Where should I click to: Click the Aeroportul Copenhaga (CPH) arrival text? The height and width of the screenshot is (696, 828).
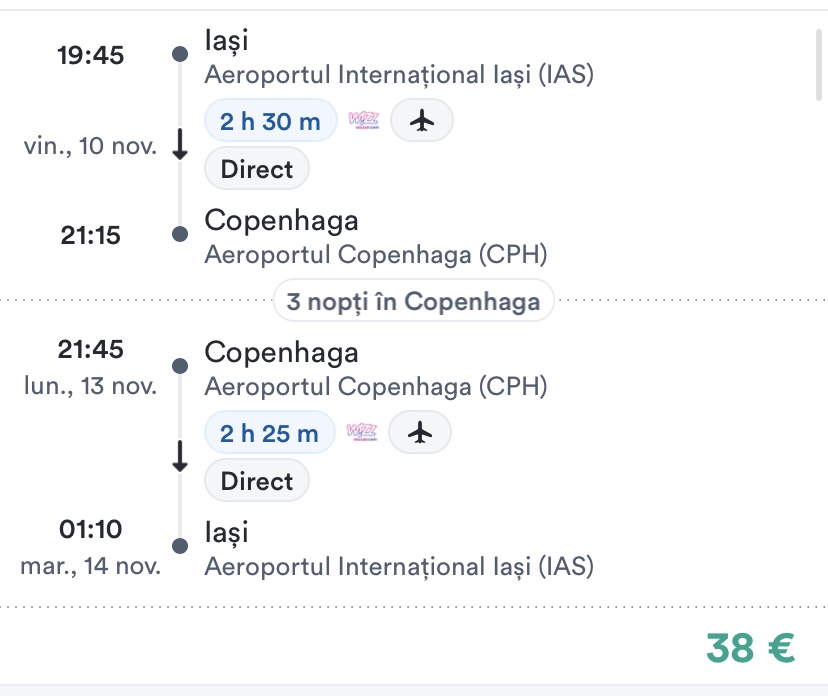pyautogui.click(x=376, y=255)
